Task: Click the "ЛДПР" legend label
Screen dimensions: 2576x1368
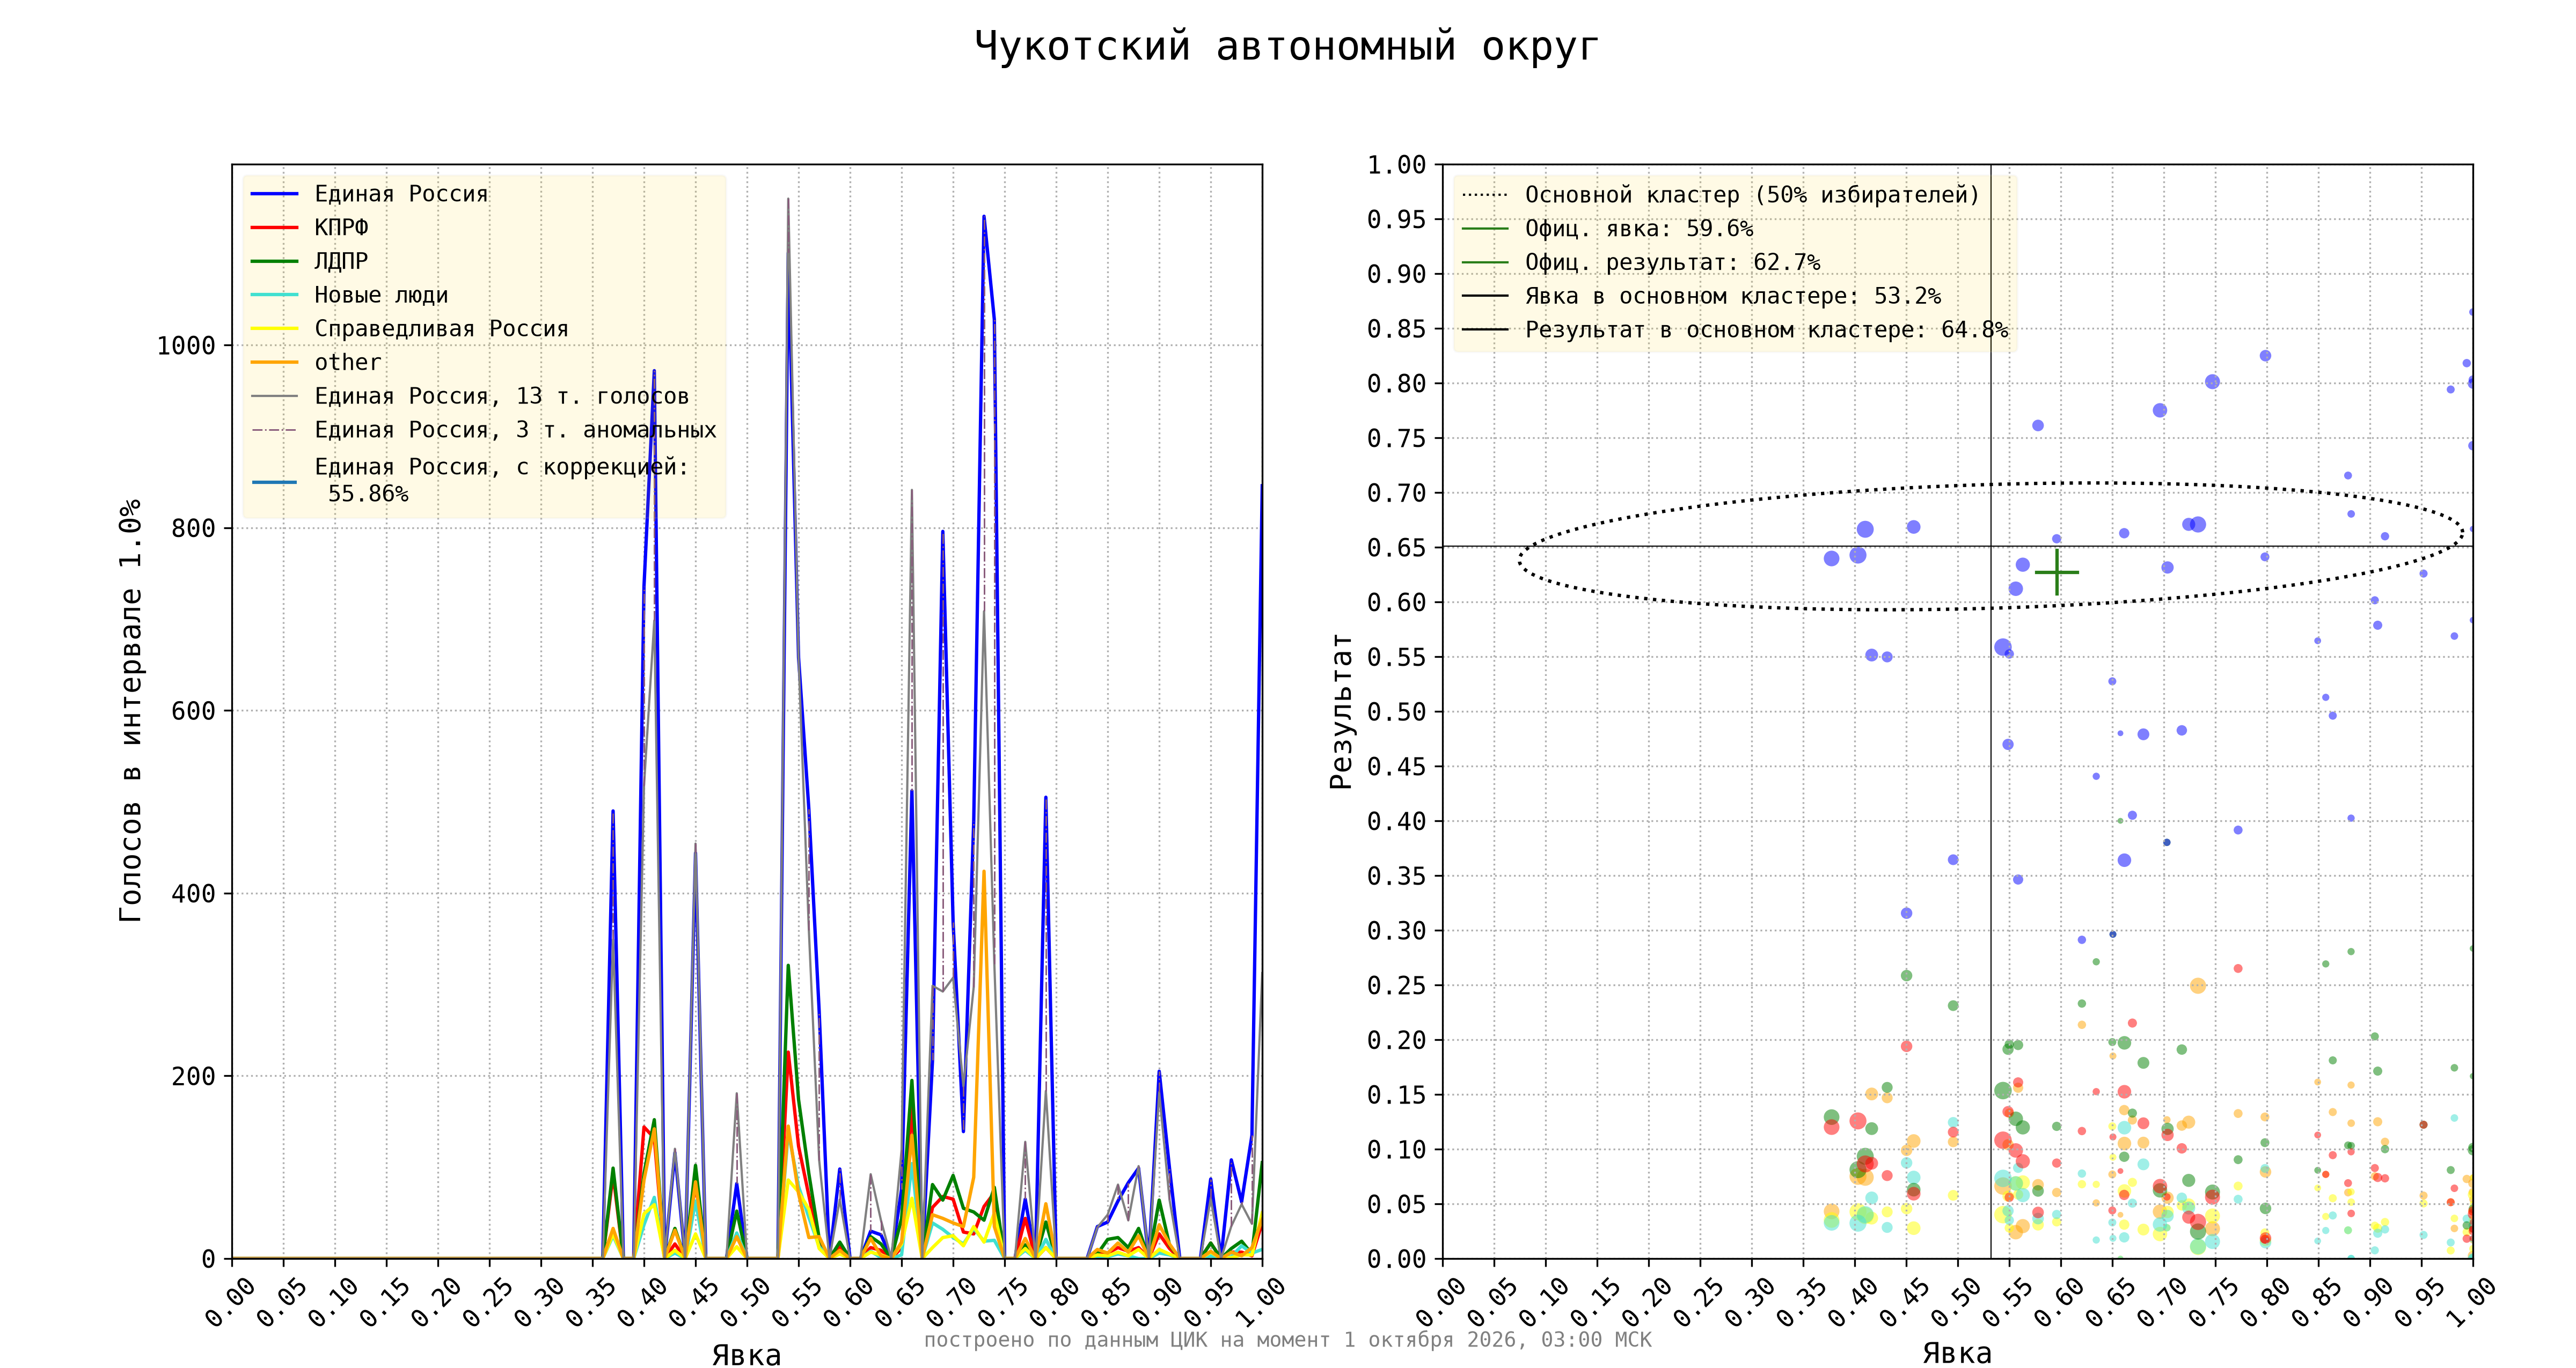Action: [x=341, y=261]
